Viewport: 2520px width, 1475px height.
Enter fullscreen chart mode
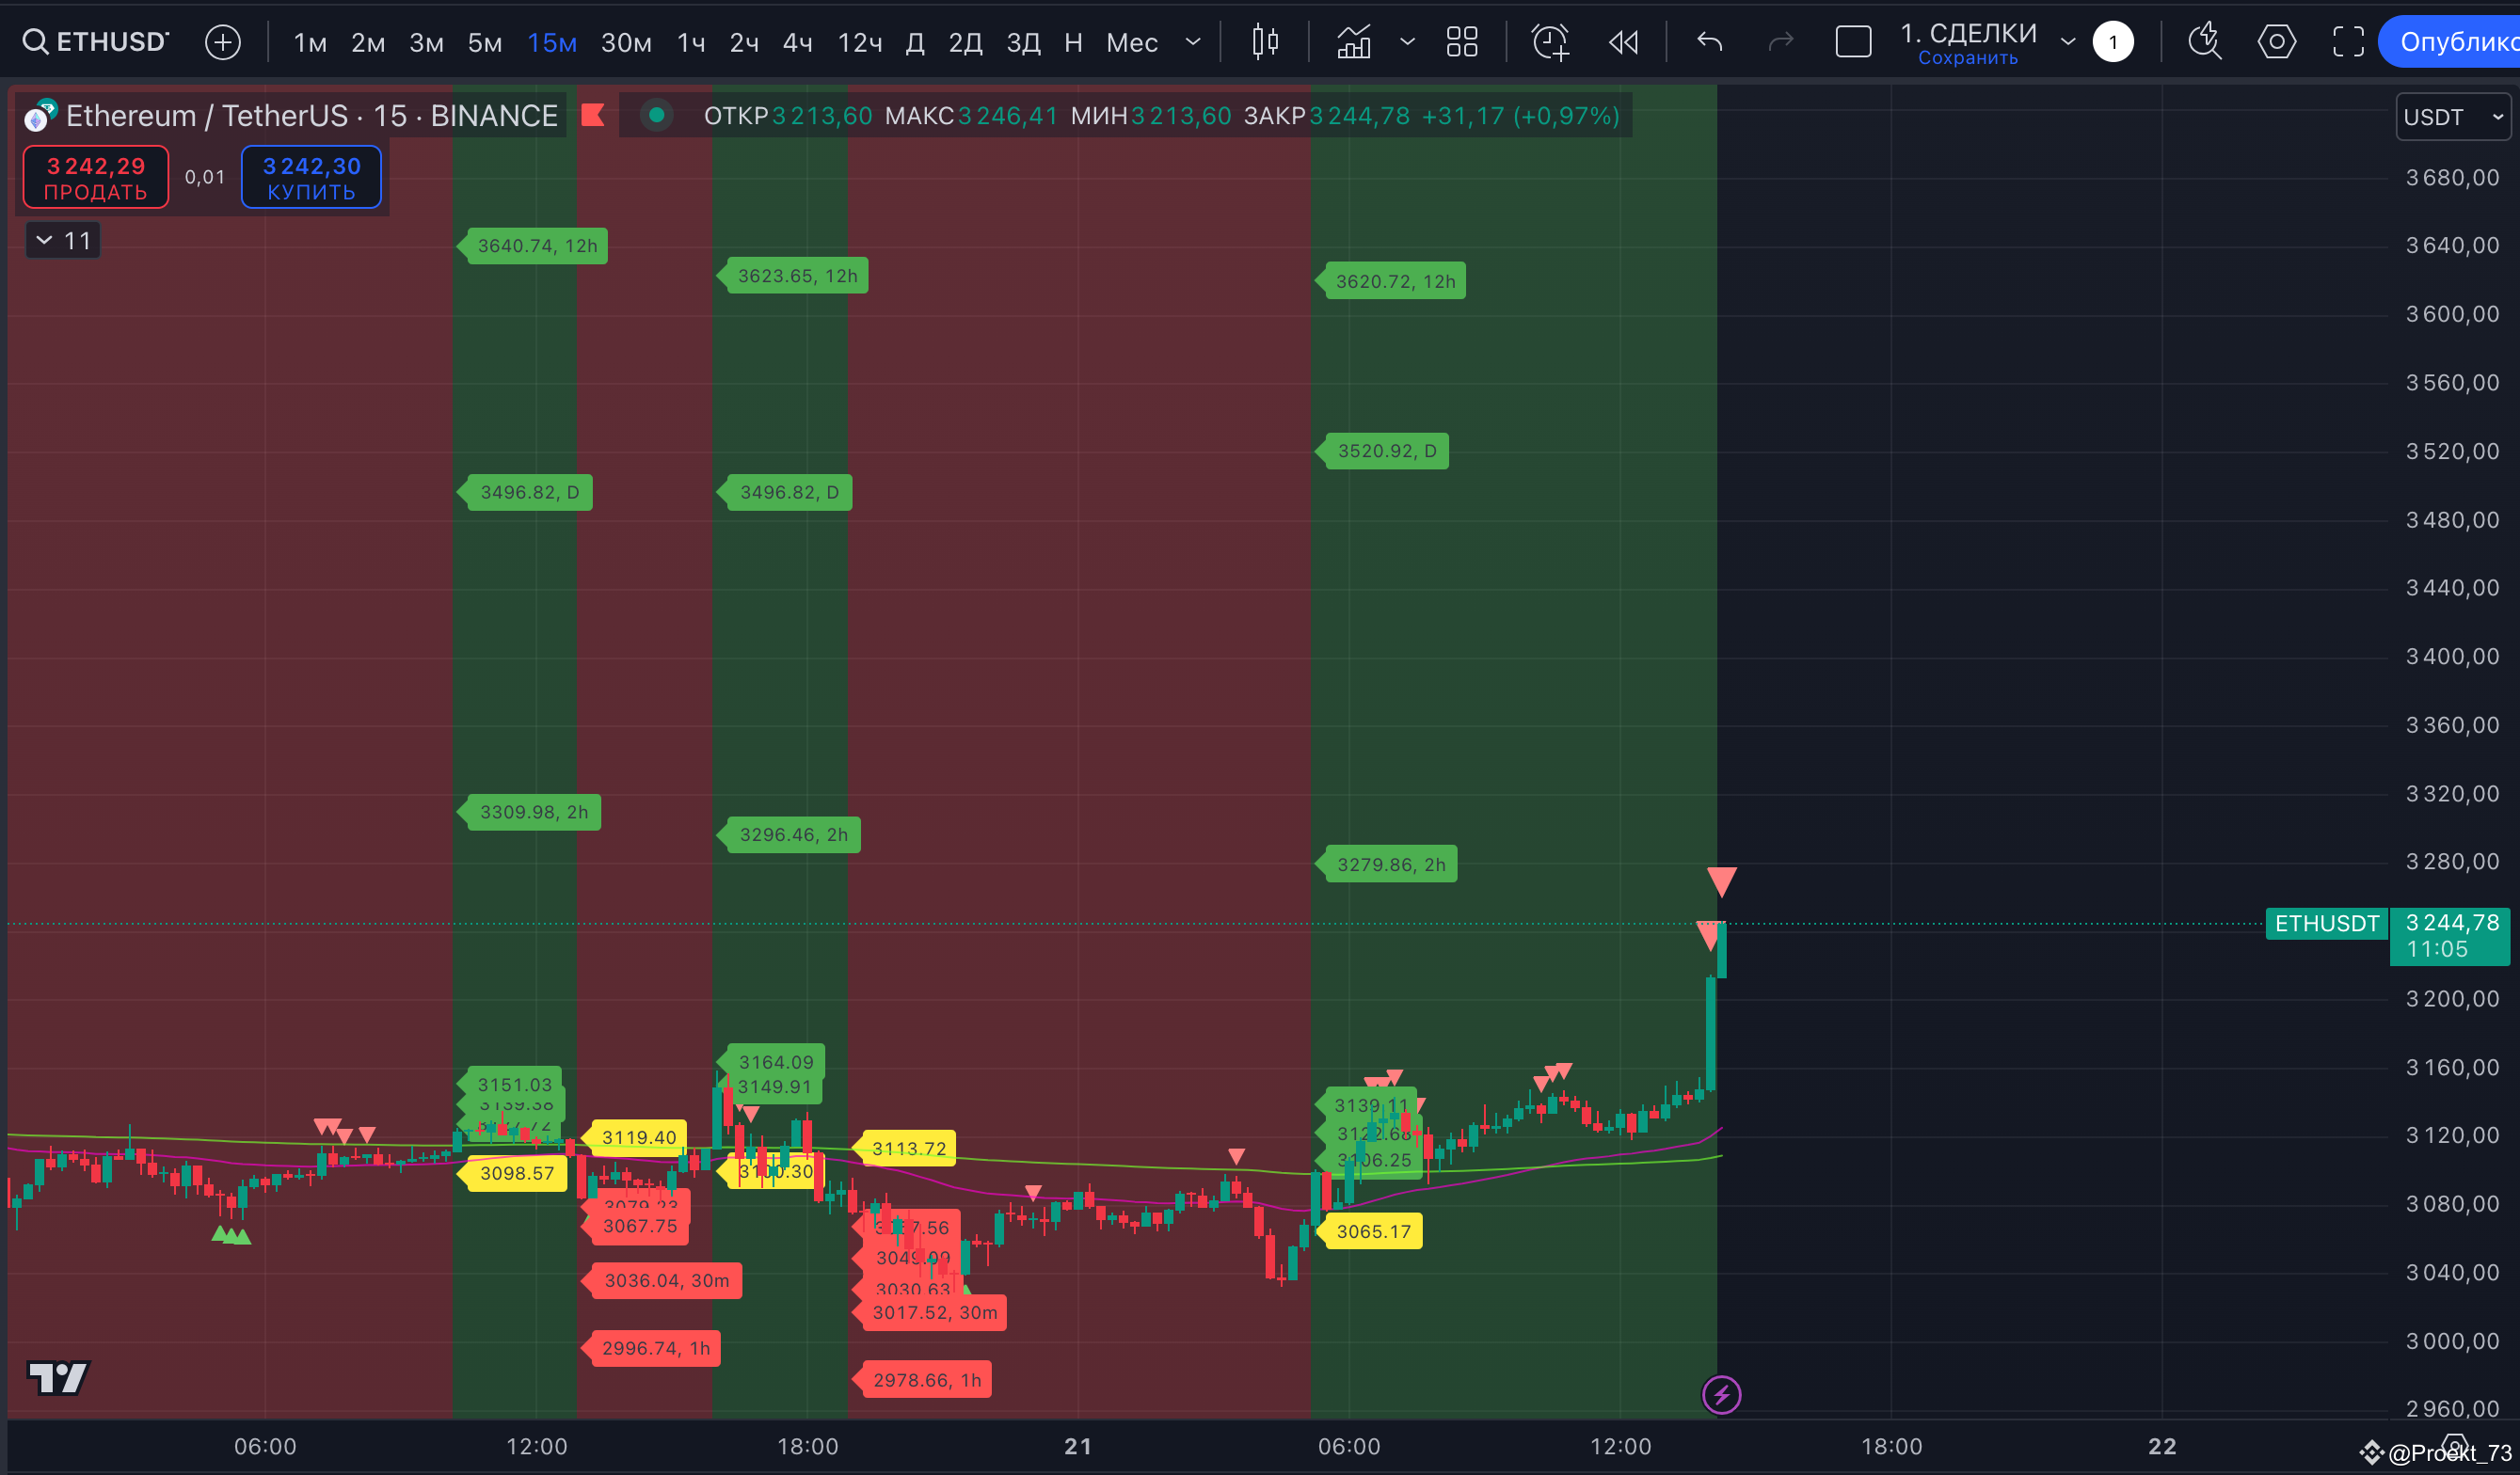tap(2346, 42)
